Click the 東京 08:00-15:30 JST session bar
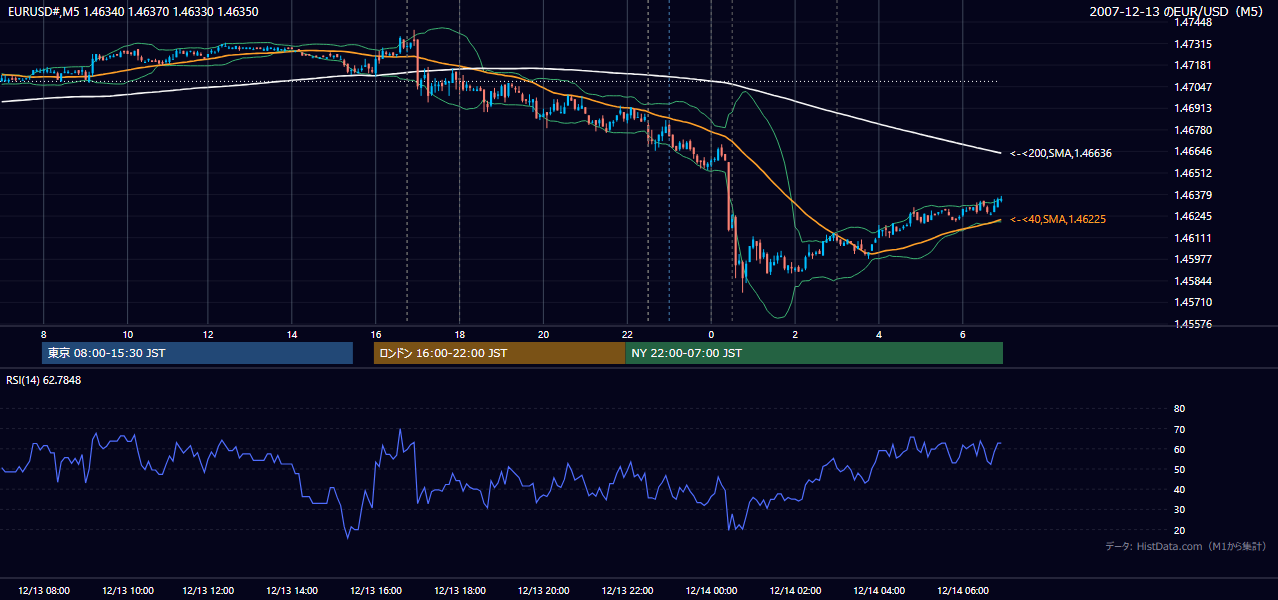 tap(197, 353)
